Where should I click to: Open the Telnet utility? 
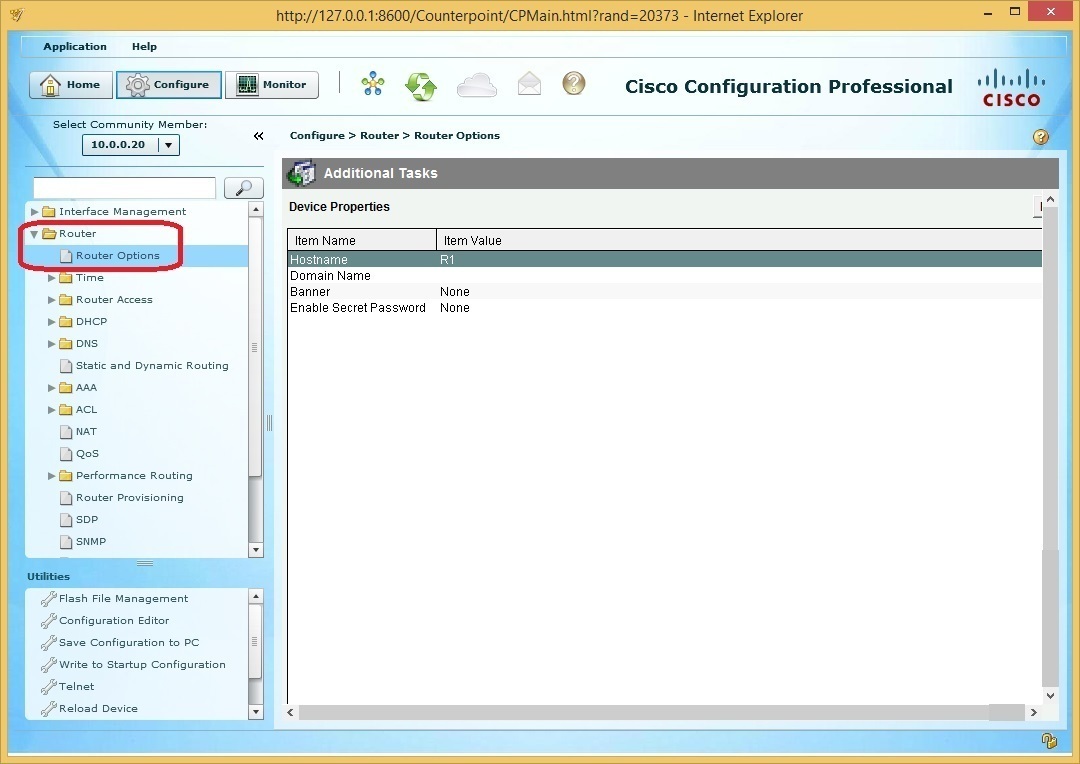point(76,687)
